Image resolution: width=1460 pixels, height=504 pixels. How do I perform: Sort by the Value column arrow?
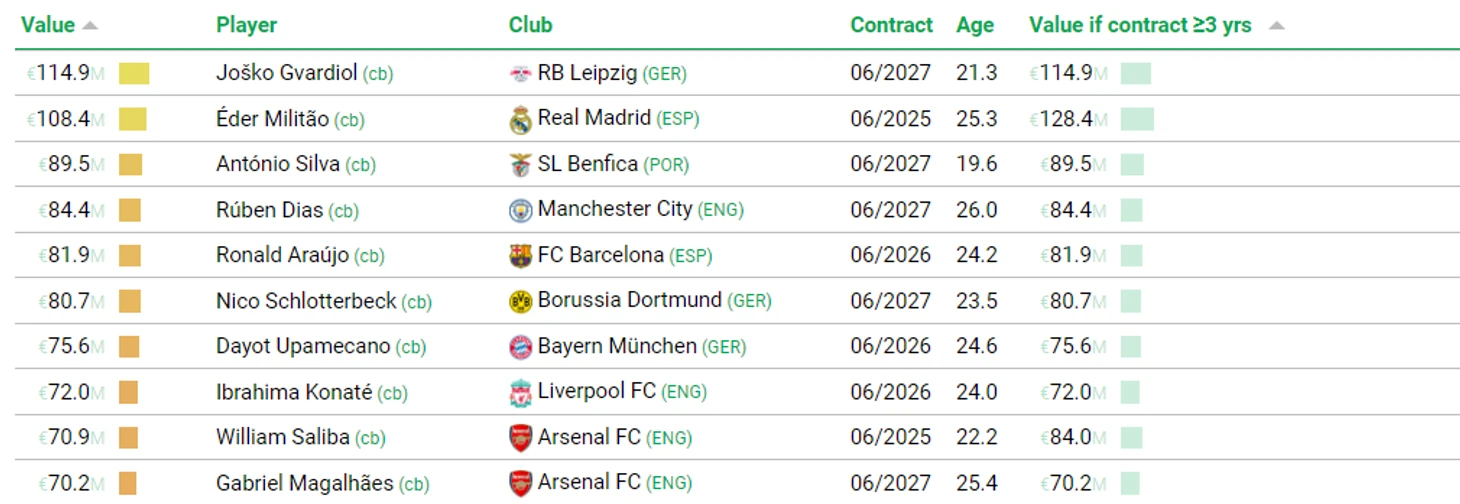click(90, 26)
